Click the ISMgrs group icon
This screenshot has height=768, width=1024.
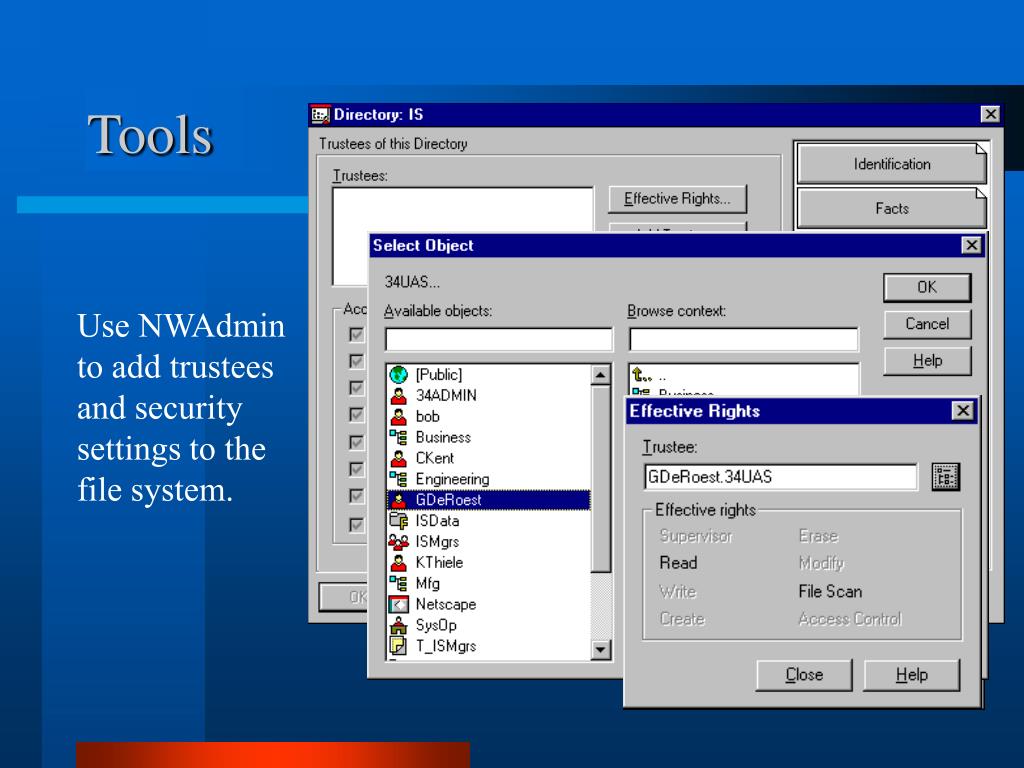coord(398,542)
